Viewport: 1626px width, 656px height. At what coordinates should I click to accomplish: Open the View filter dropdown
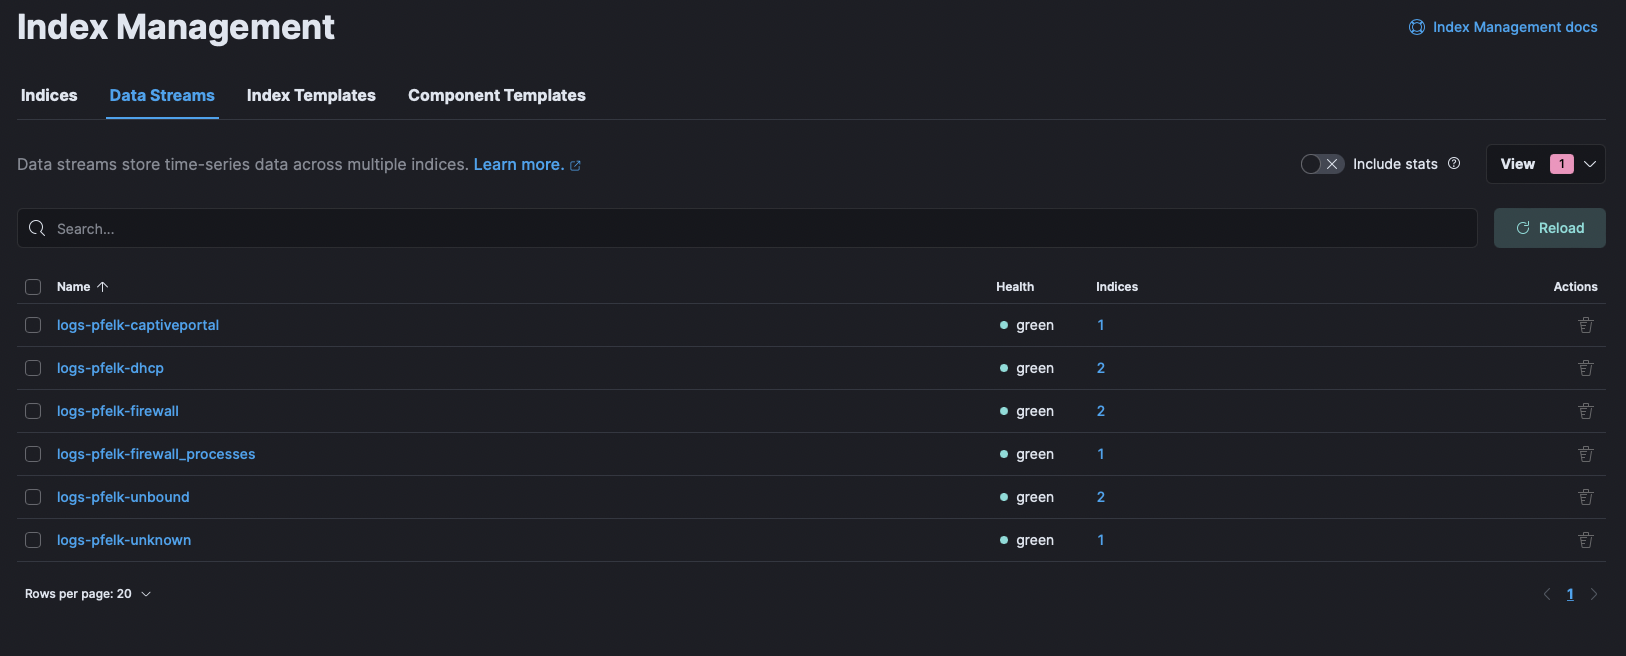tap(1545, 164)
